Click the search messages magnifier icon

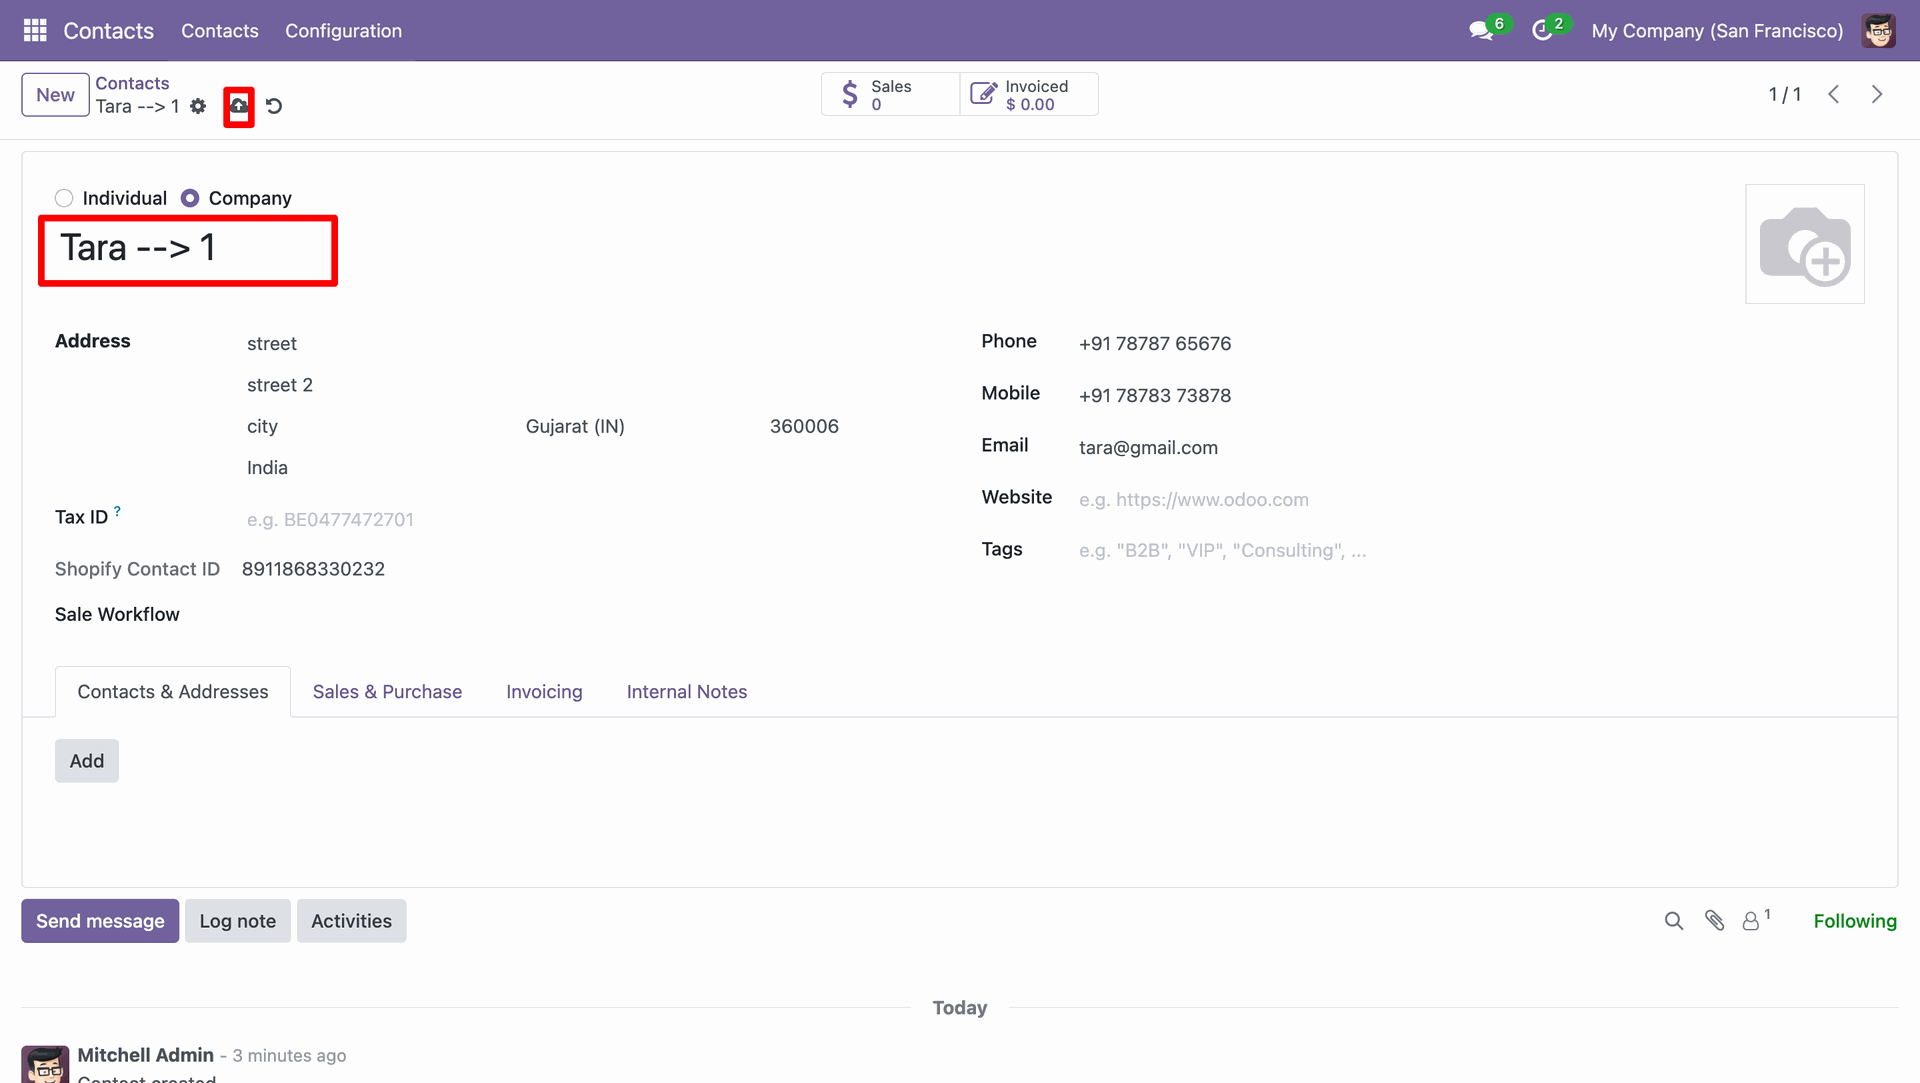(1673, 921)
